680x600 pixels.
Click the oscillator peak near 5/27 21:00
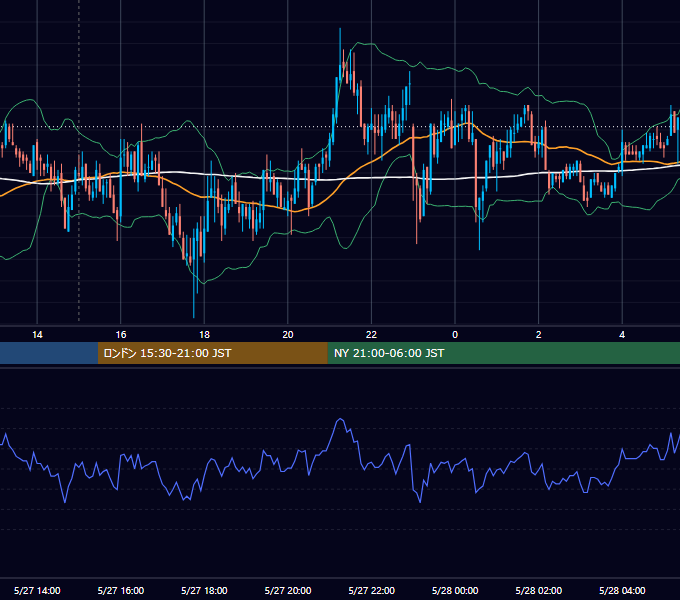[340, 419]
